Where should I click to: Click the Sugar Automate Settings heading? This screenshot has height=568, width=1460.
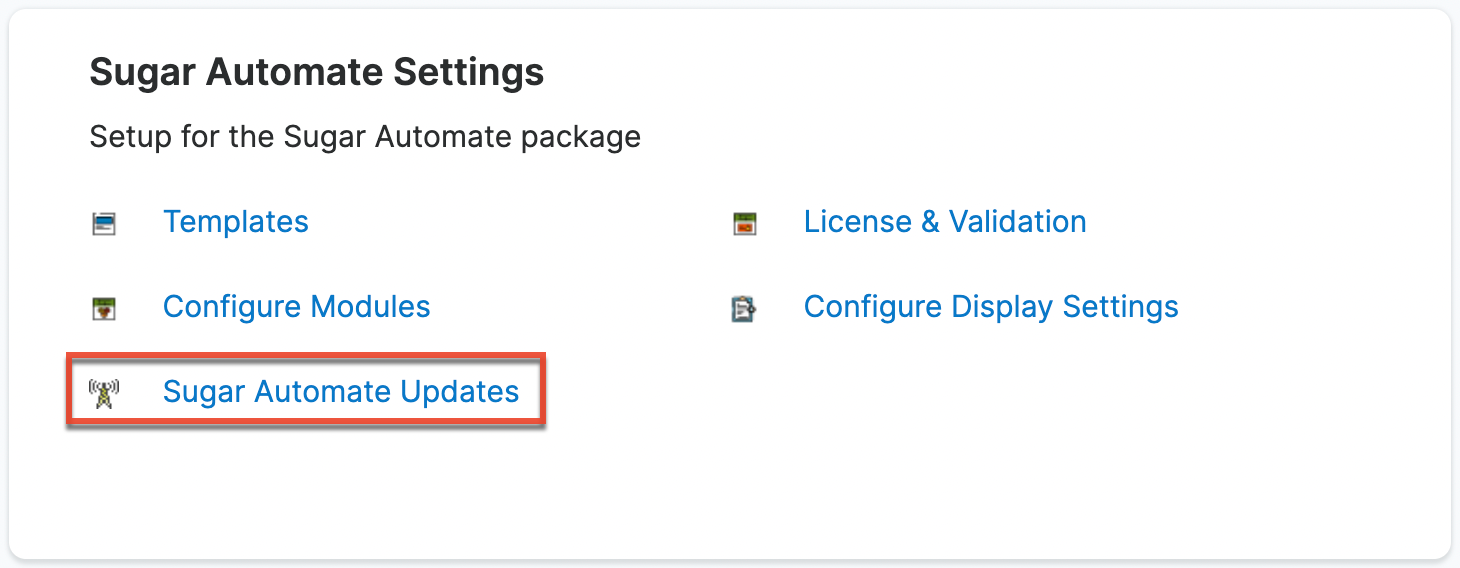(316, 72)
